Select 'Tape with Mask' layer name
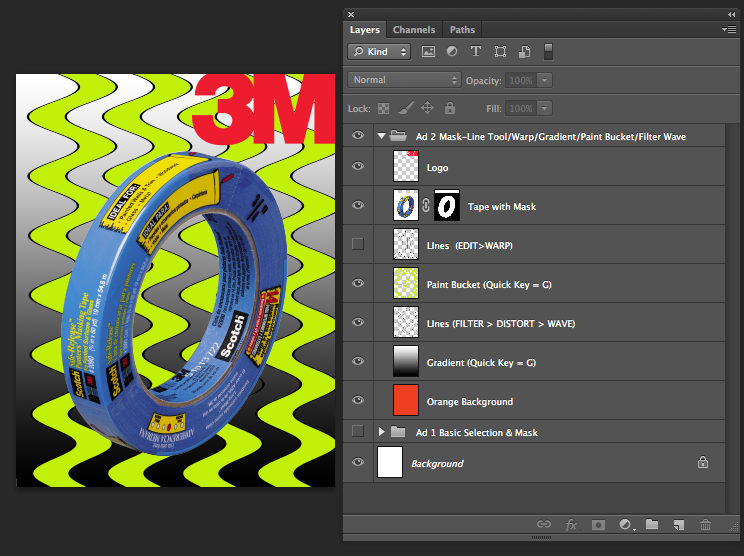 tap(502, 207)
